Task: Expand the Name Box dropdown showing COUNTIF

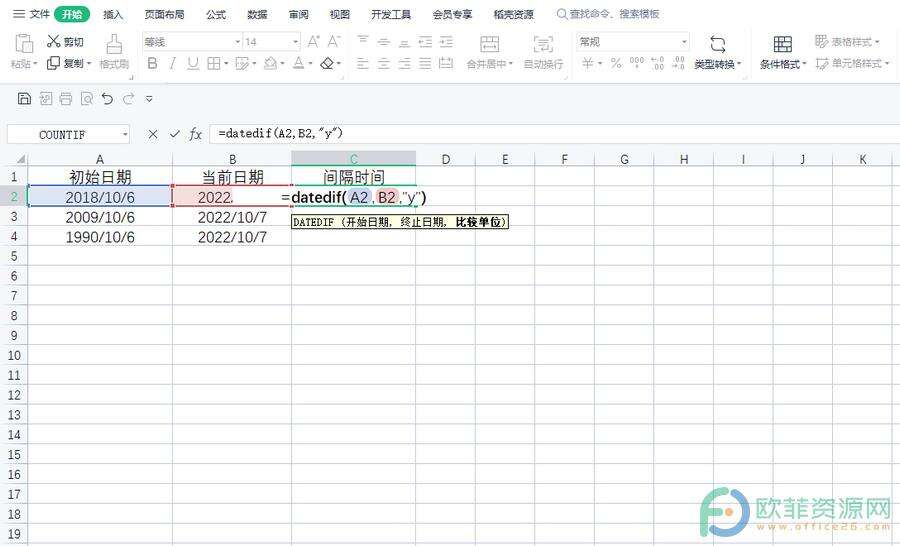Action: click(125, 135)
